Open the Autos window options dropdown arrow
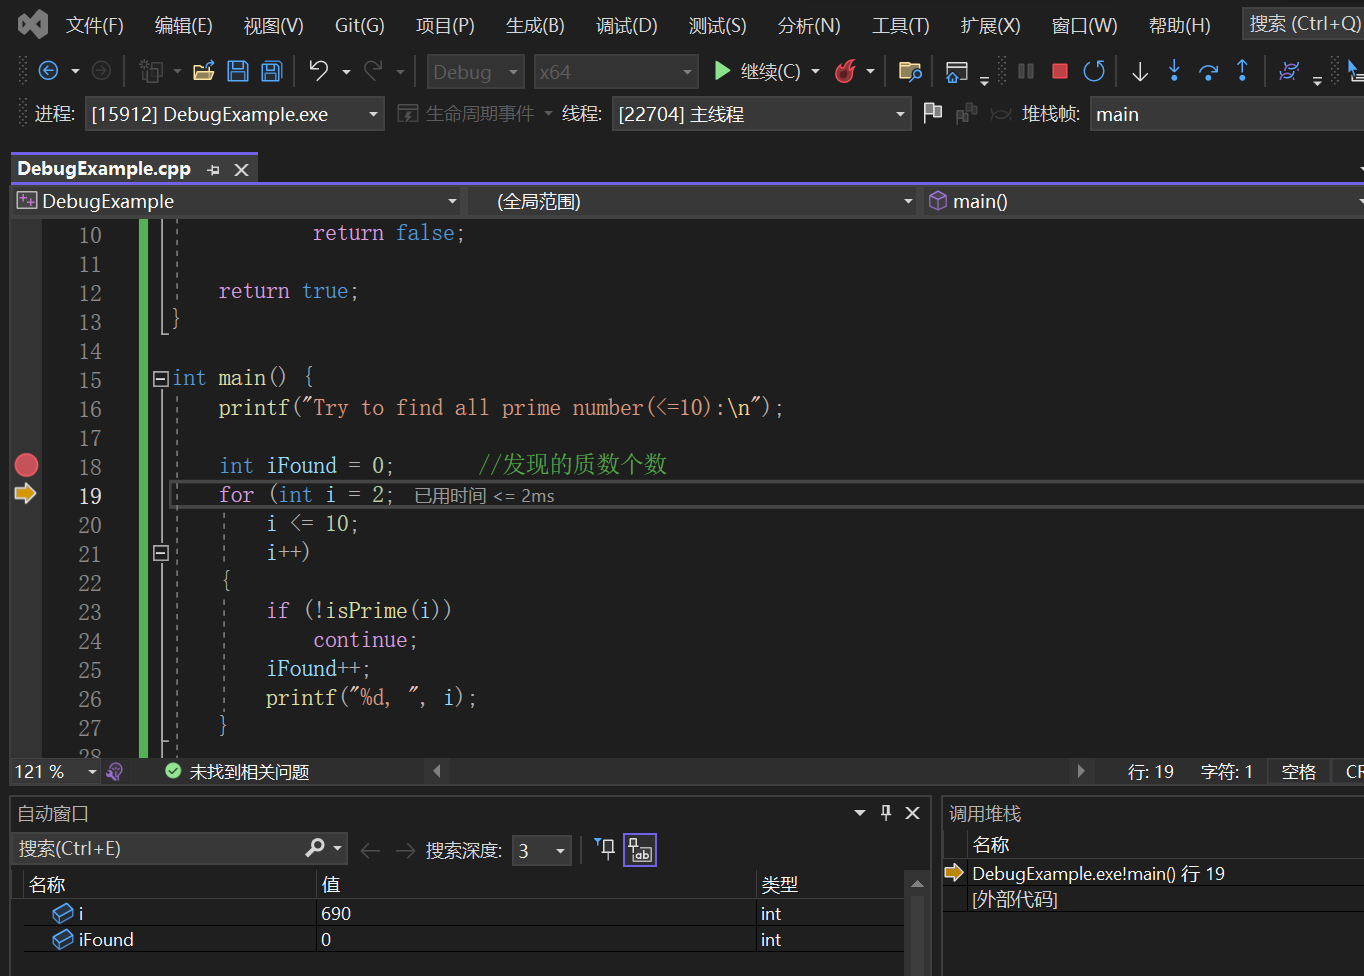The width and height of the screenshot is (1364, 976). coord(860,813)
